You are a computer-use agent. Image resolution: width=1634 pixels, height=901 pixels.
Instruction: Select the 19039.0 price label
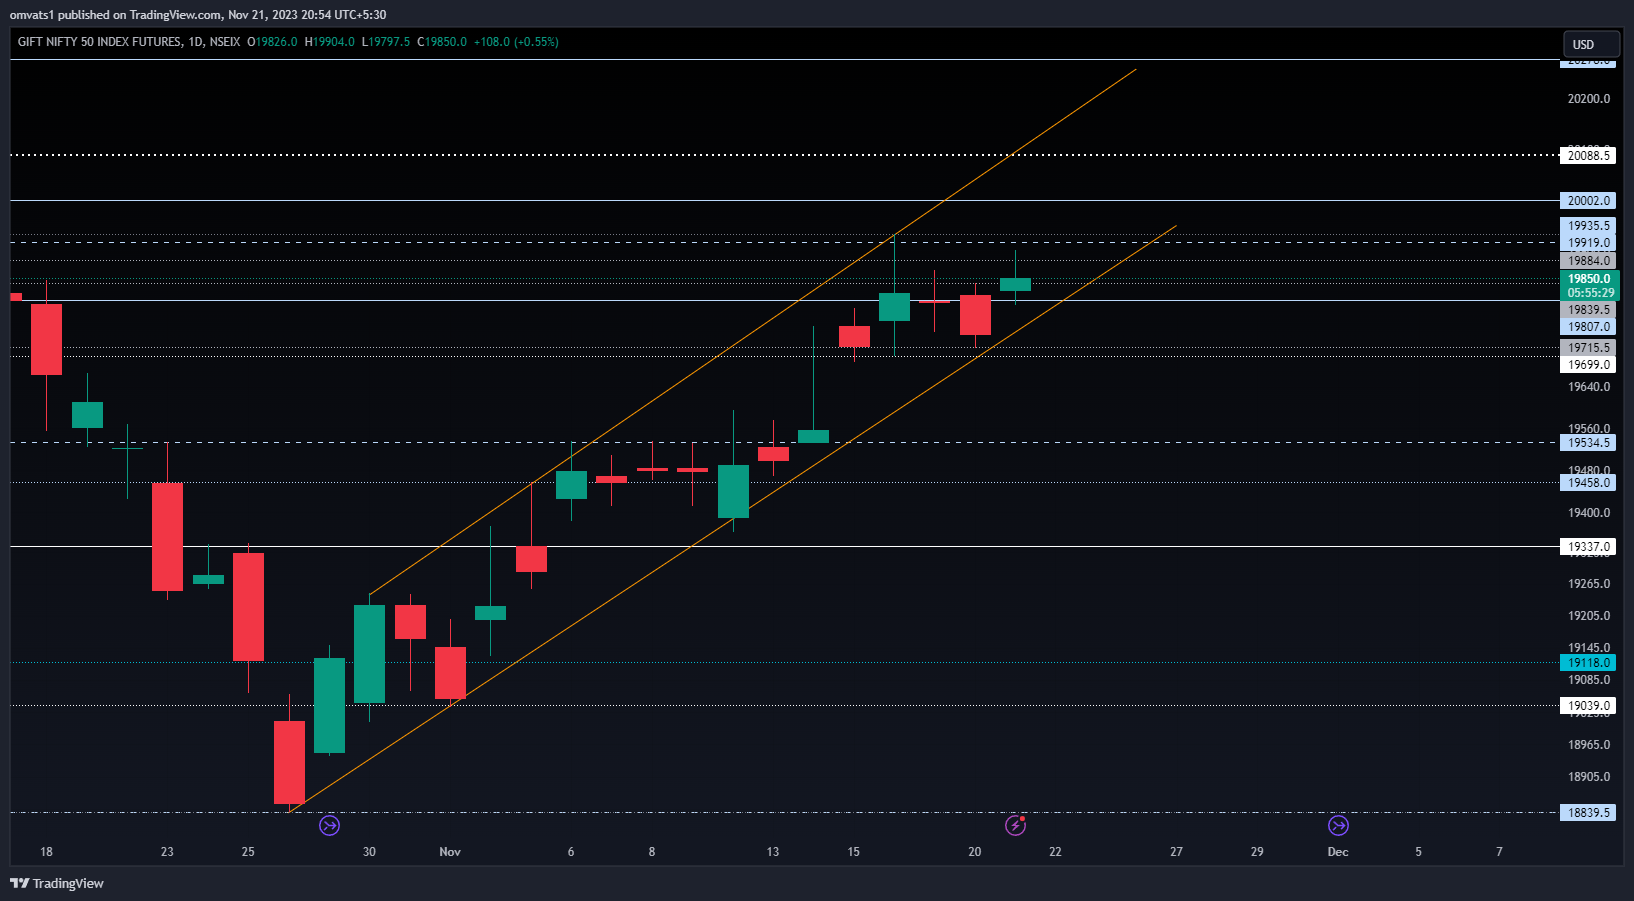1588,706
